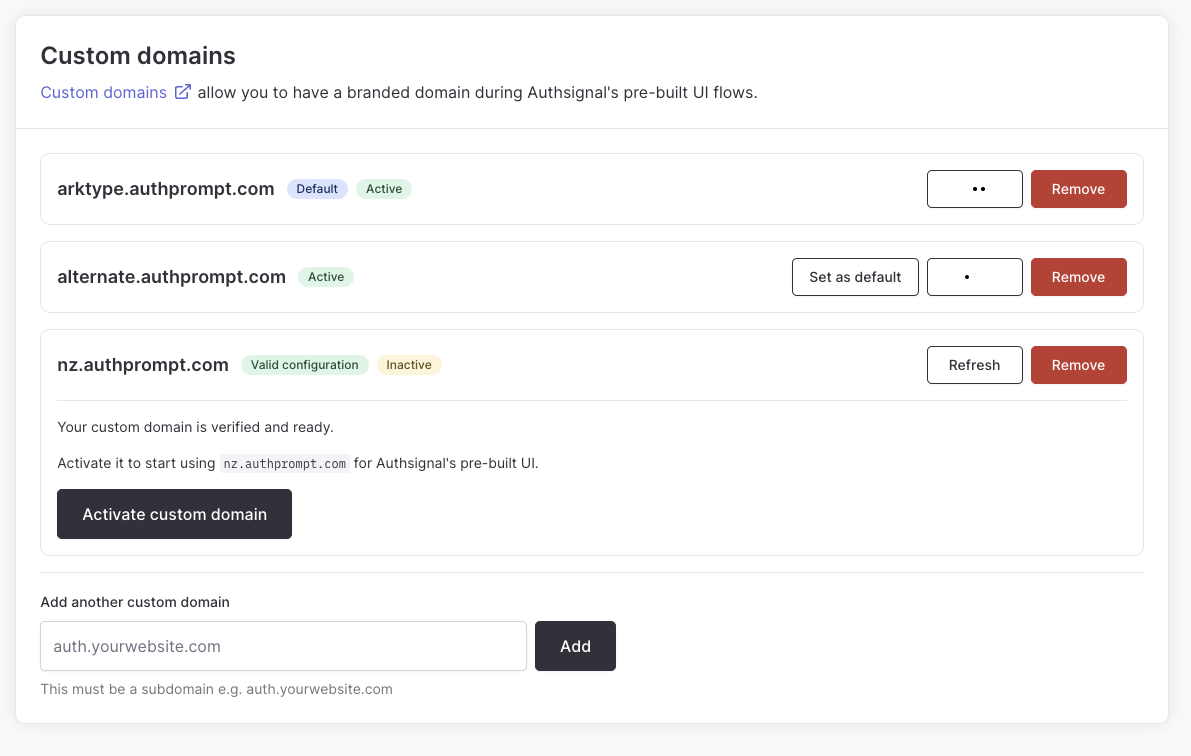
Task: Set alternate.authprompt.com as the default domain
Action: (855, 277)
